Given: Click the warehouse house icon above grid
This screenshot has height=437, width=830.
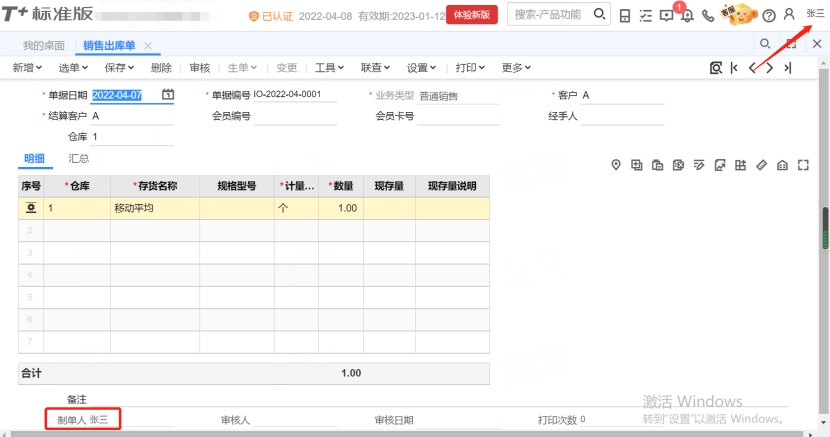Looking at the screenshot, I should point(782,165).
